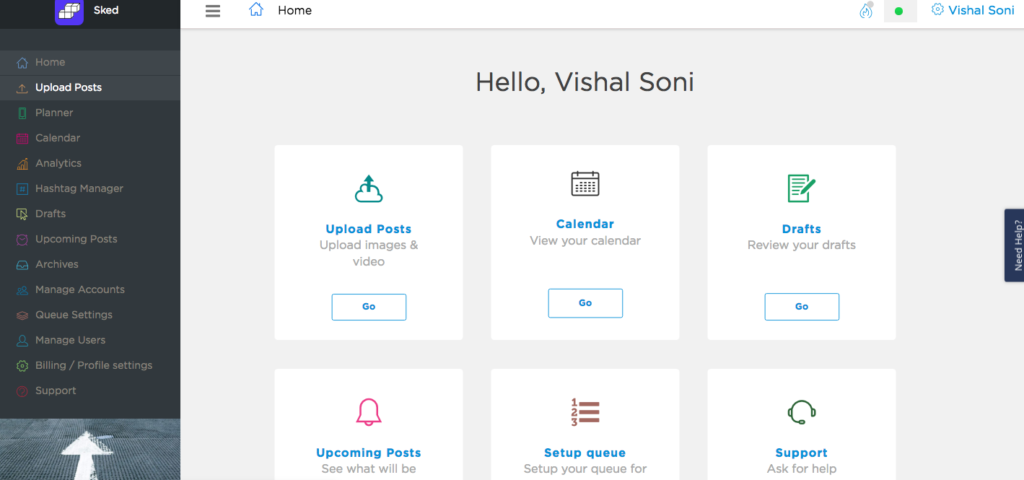
Task: Toggle the hamburger sidebar menu
Action: 212,11
